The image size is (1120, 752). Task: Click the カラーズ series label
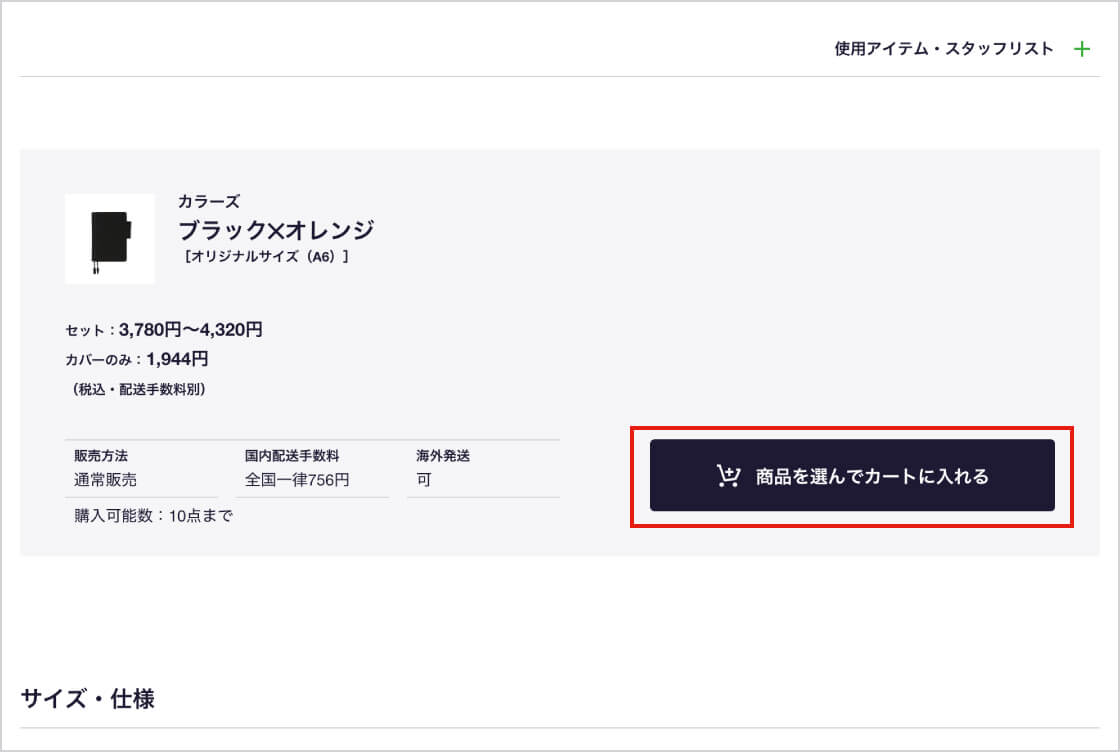tap(208, 202)
